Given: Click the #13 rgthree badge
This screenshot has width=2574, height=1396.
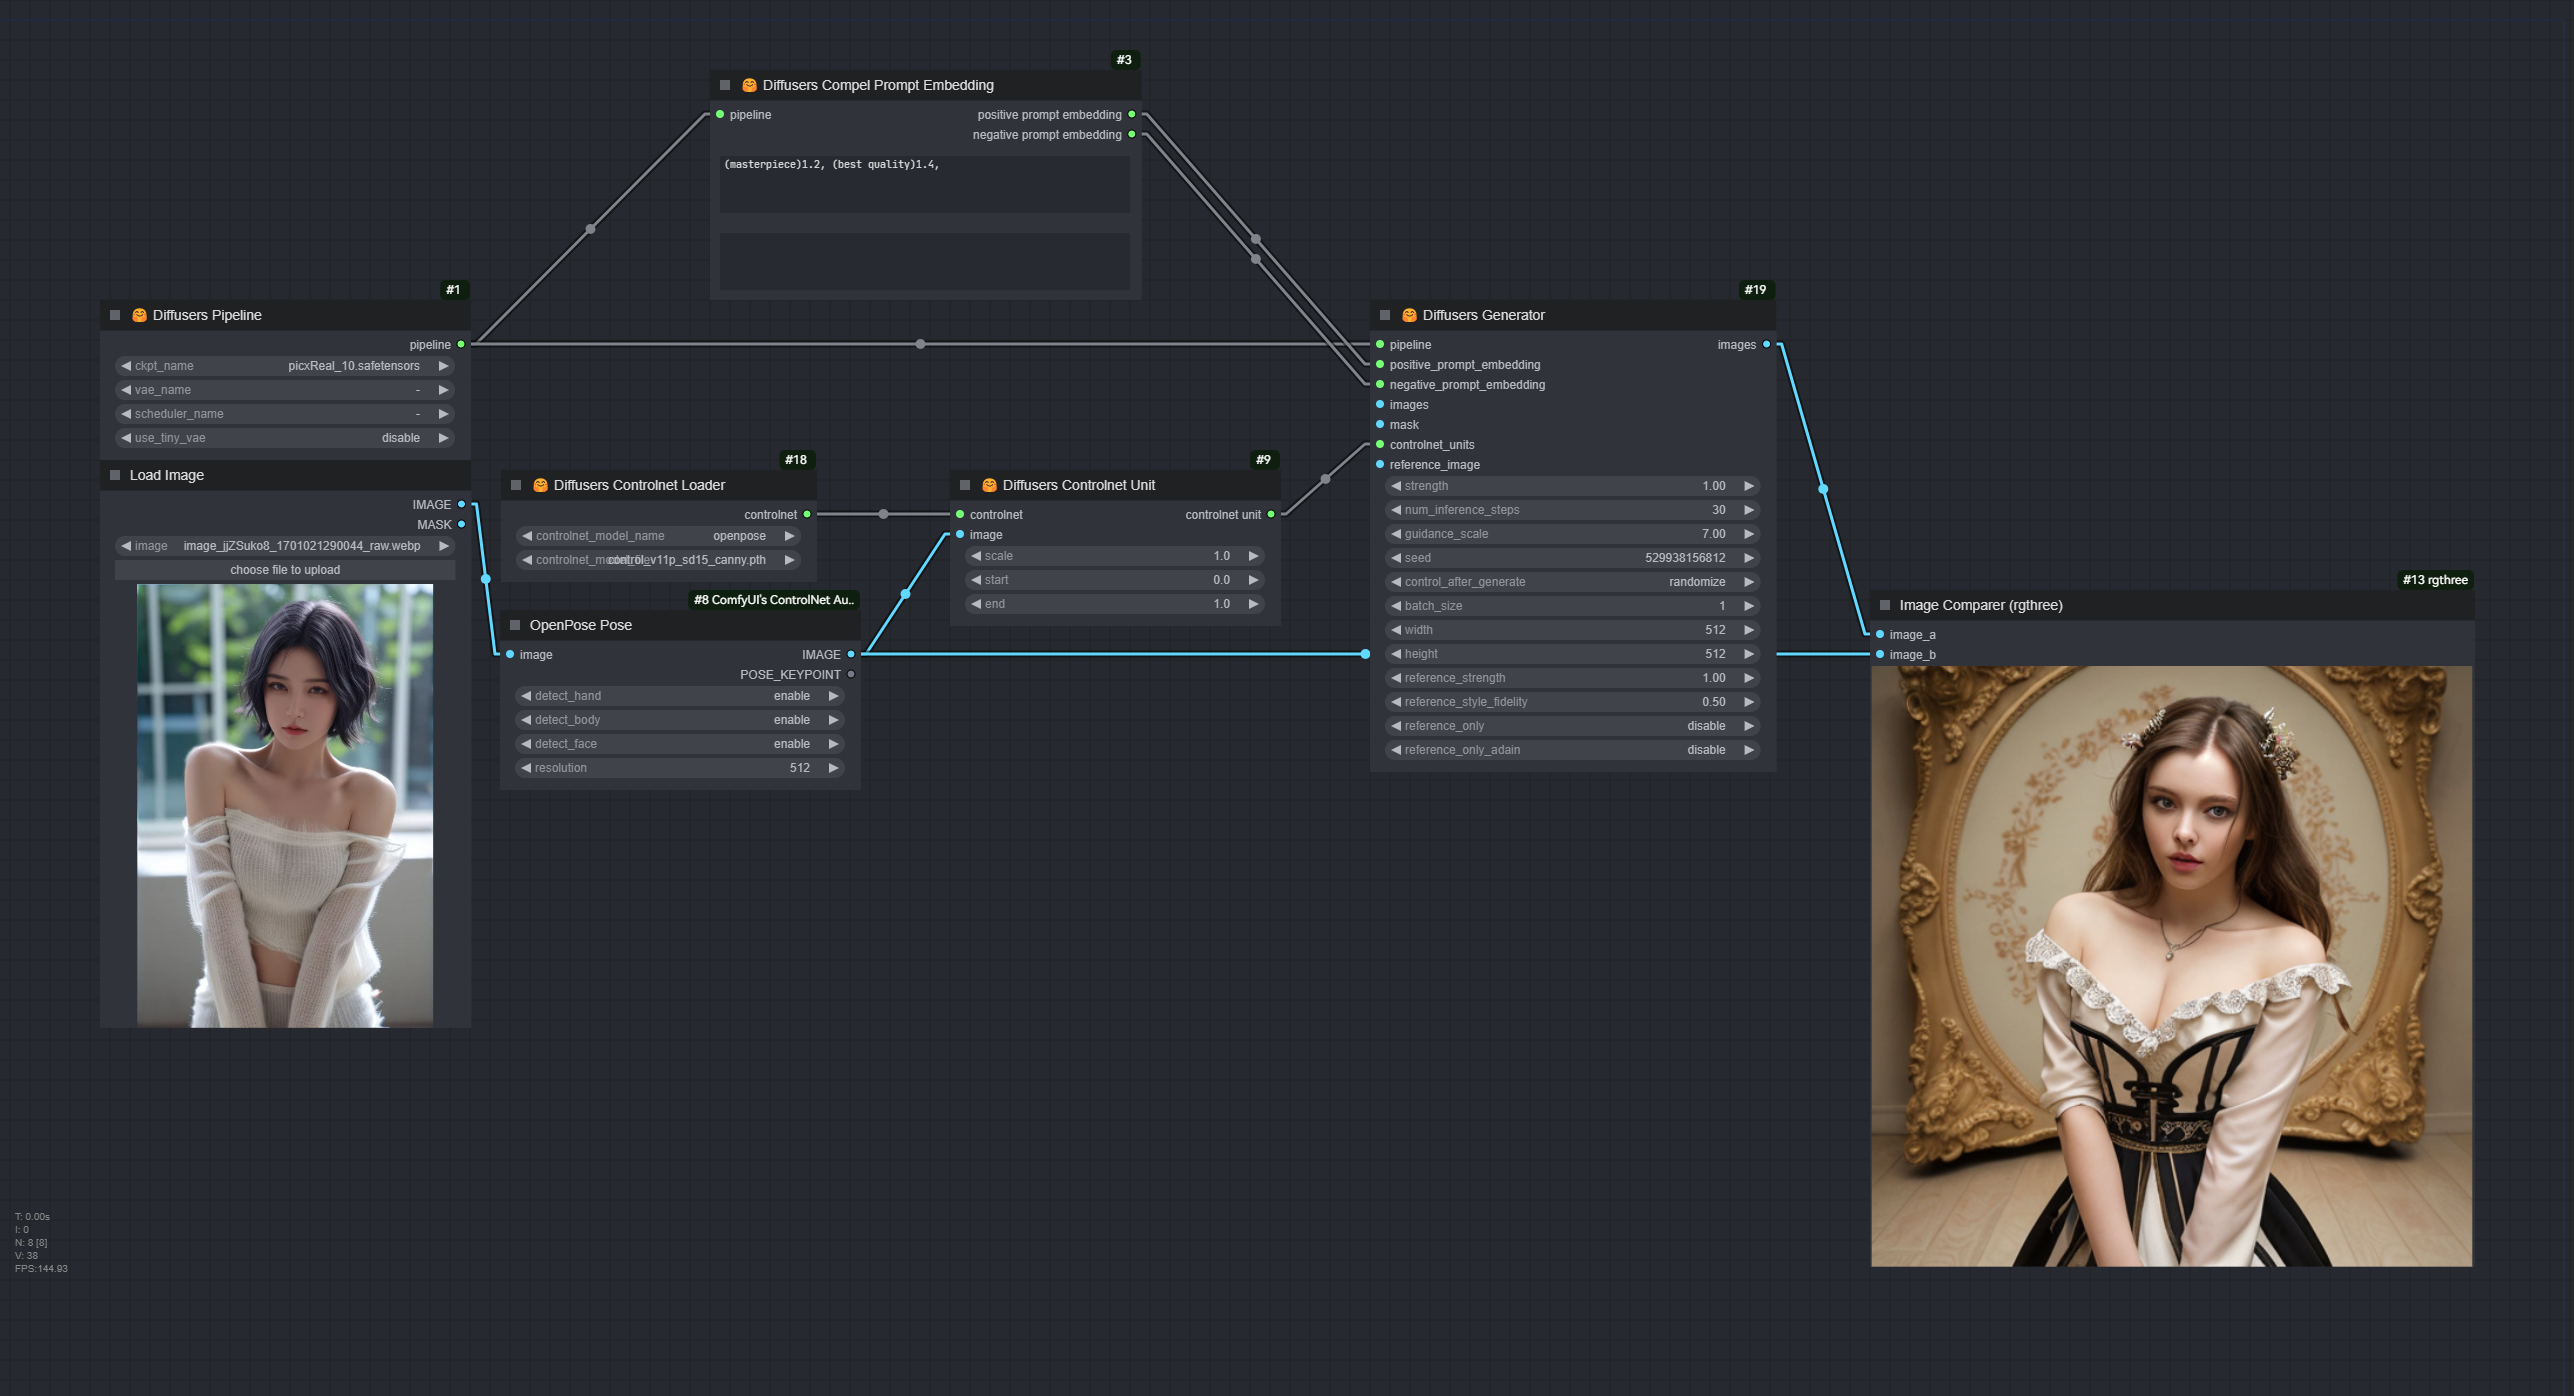Looking at the screenshot, I should (2434, 580).
